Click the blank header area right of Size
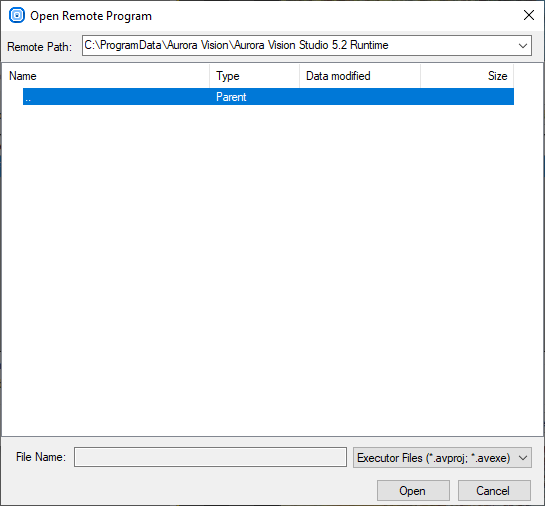Image resolution: width=545 pixels, height=506 pixels. coord(528,76)
